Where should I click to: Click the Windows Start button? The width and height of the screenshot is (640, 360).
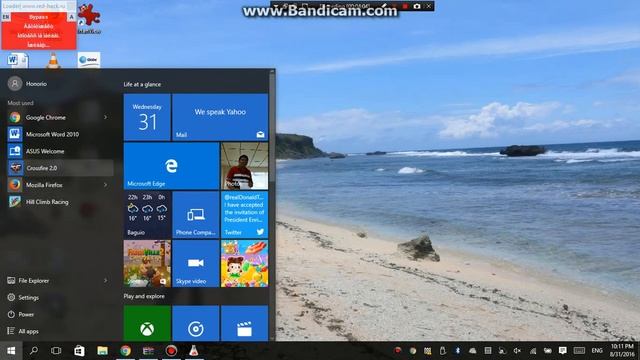click(x=11, y=351)
